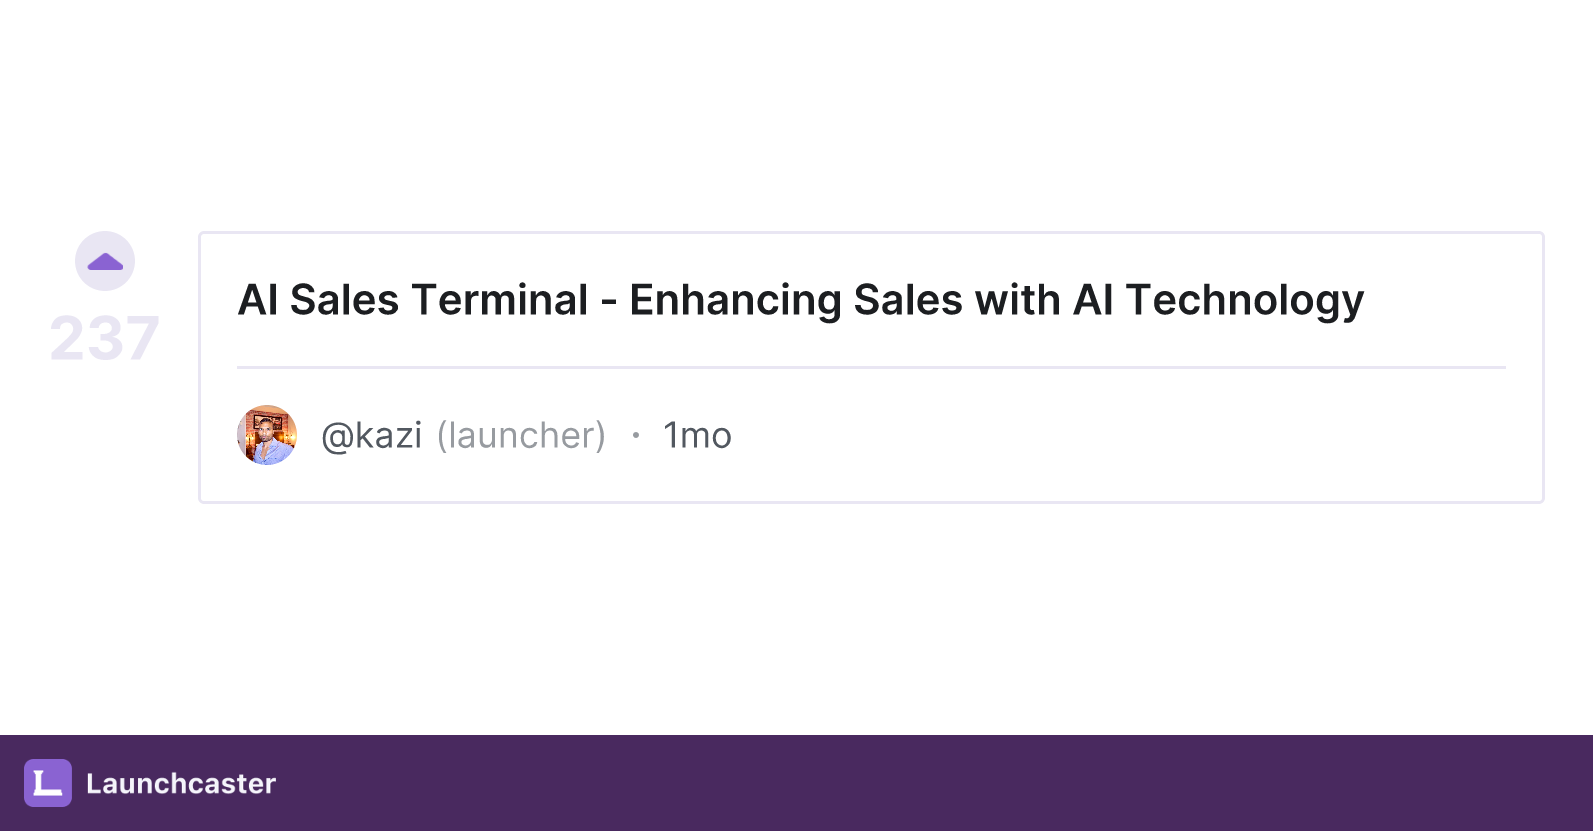Tap the purple triangle inside the vote circle

coord(105,262)
